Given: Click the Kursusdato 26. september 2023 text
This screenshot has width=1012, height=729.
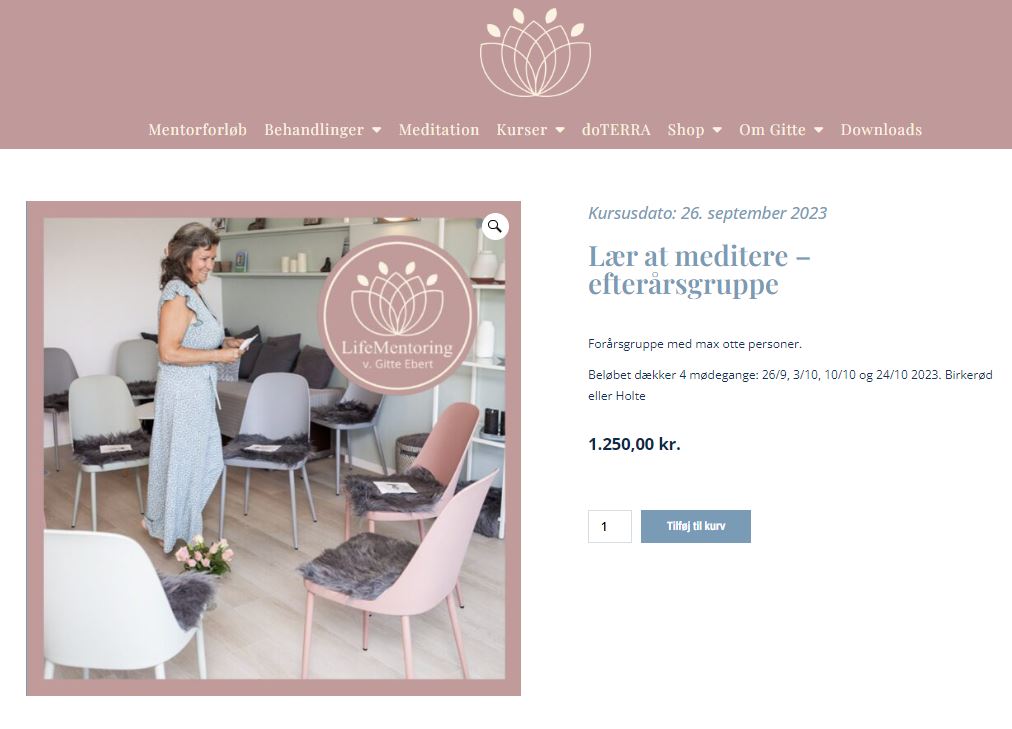Looking at the screenshot, I should coord(707,213).
